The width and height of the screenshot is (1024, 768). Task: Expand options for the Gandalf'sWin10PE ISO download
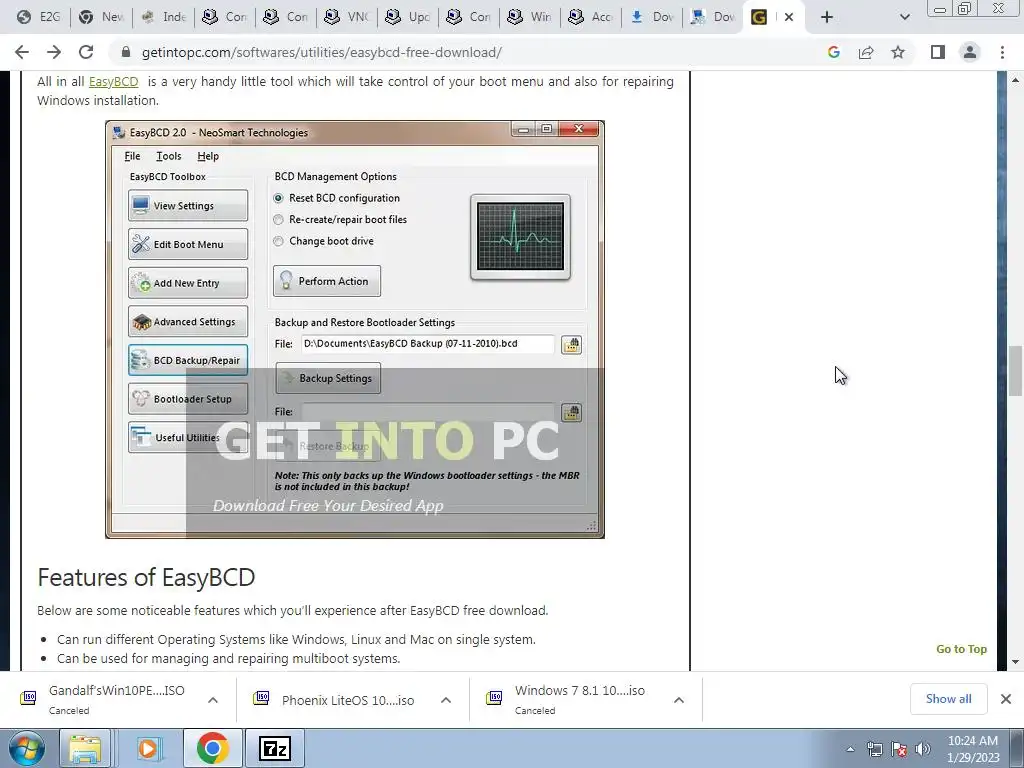[x=213, y=700]
